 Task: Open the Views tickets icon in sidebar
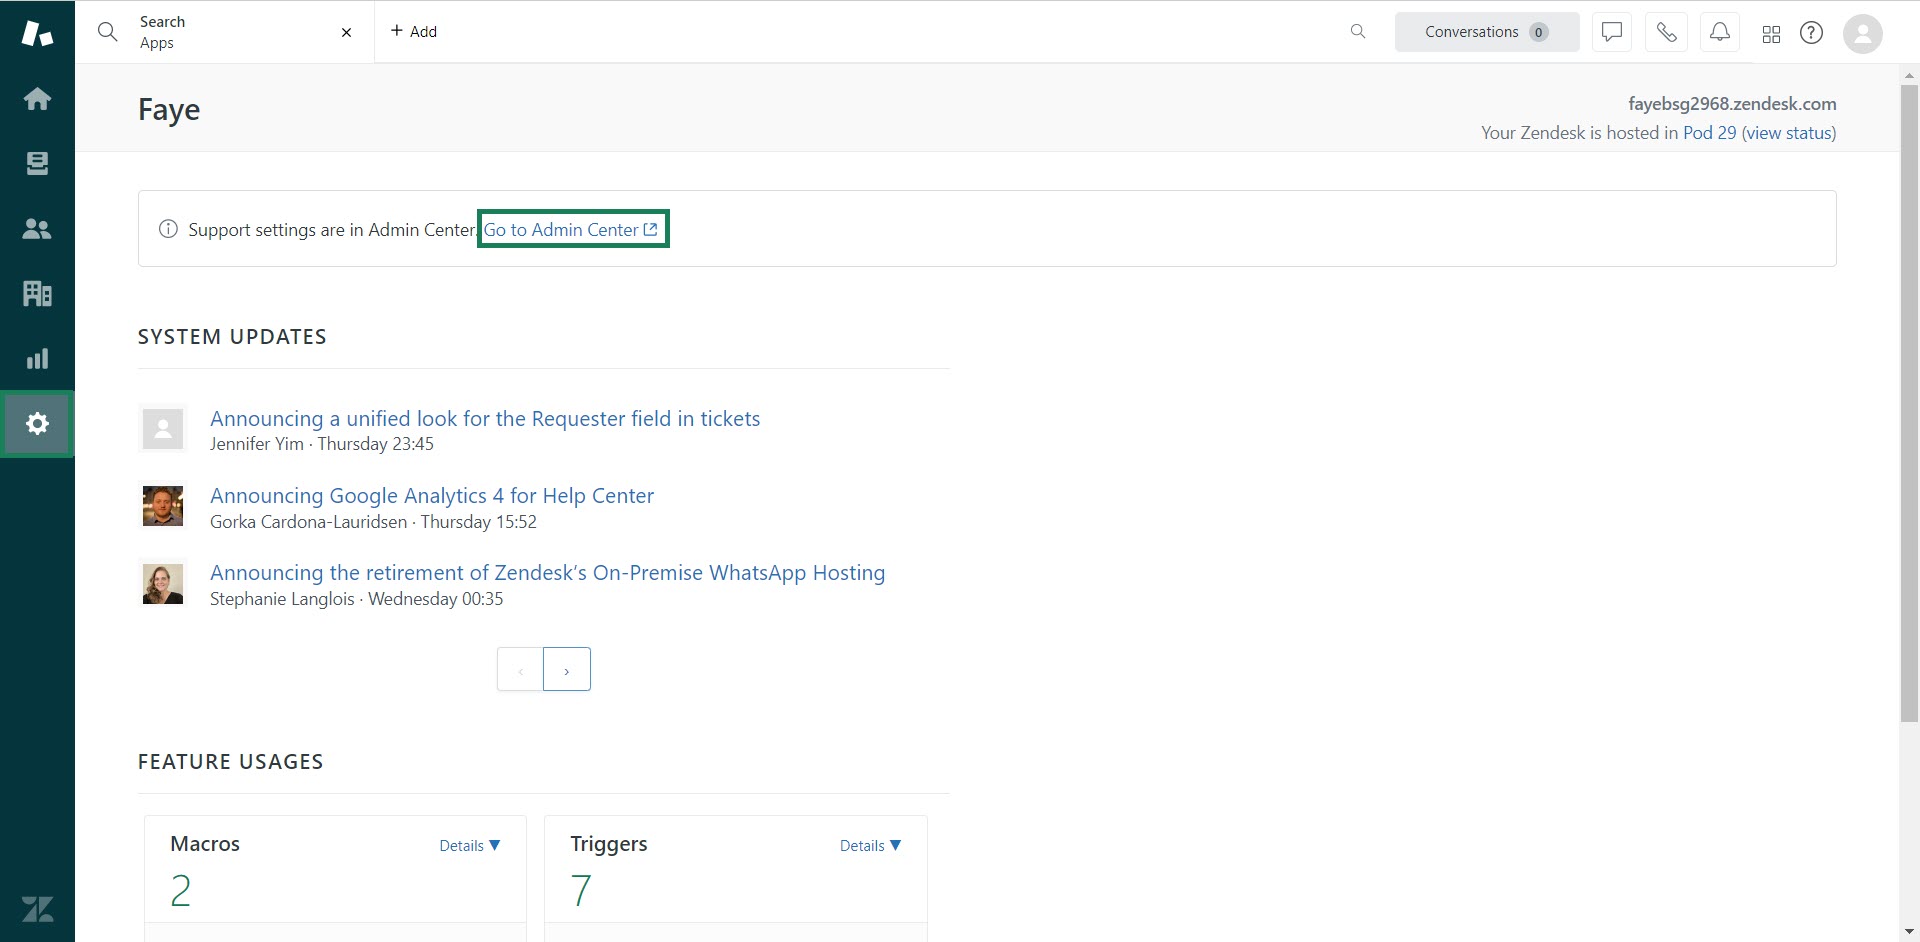(x=37, y=164)
